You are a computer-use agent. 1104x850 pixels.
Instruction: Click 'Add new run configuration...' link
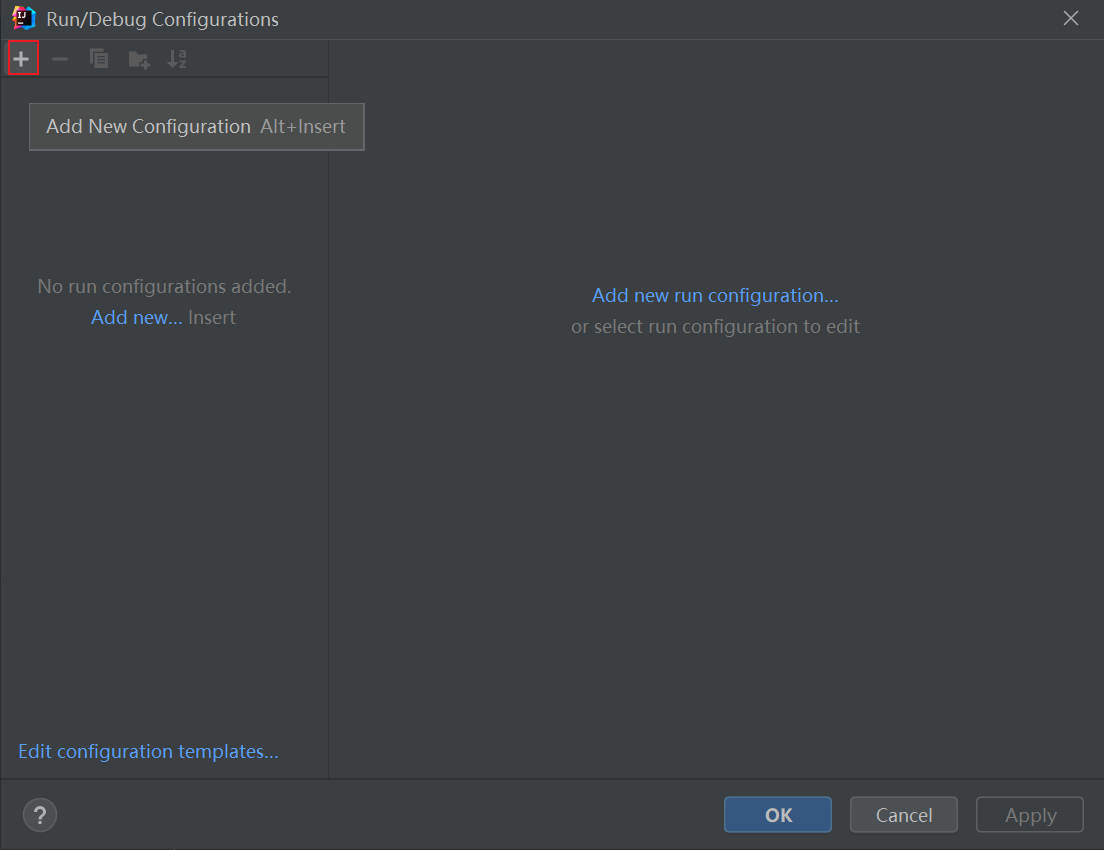(715, 296)
